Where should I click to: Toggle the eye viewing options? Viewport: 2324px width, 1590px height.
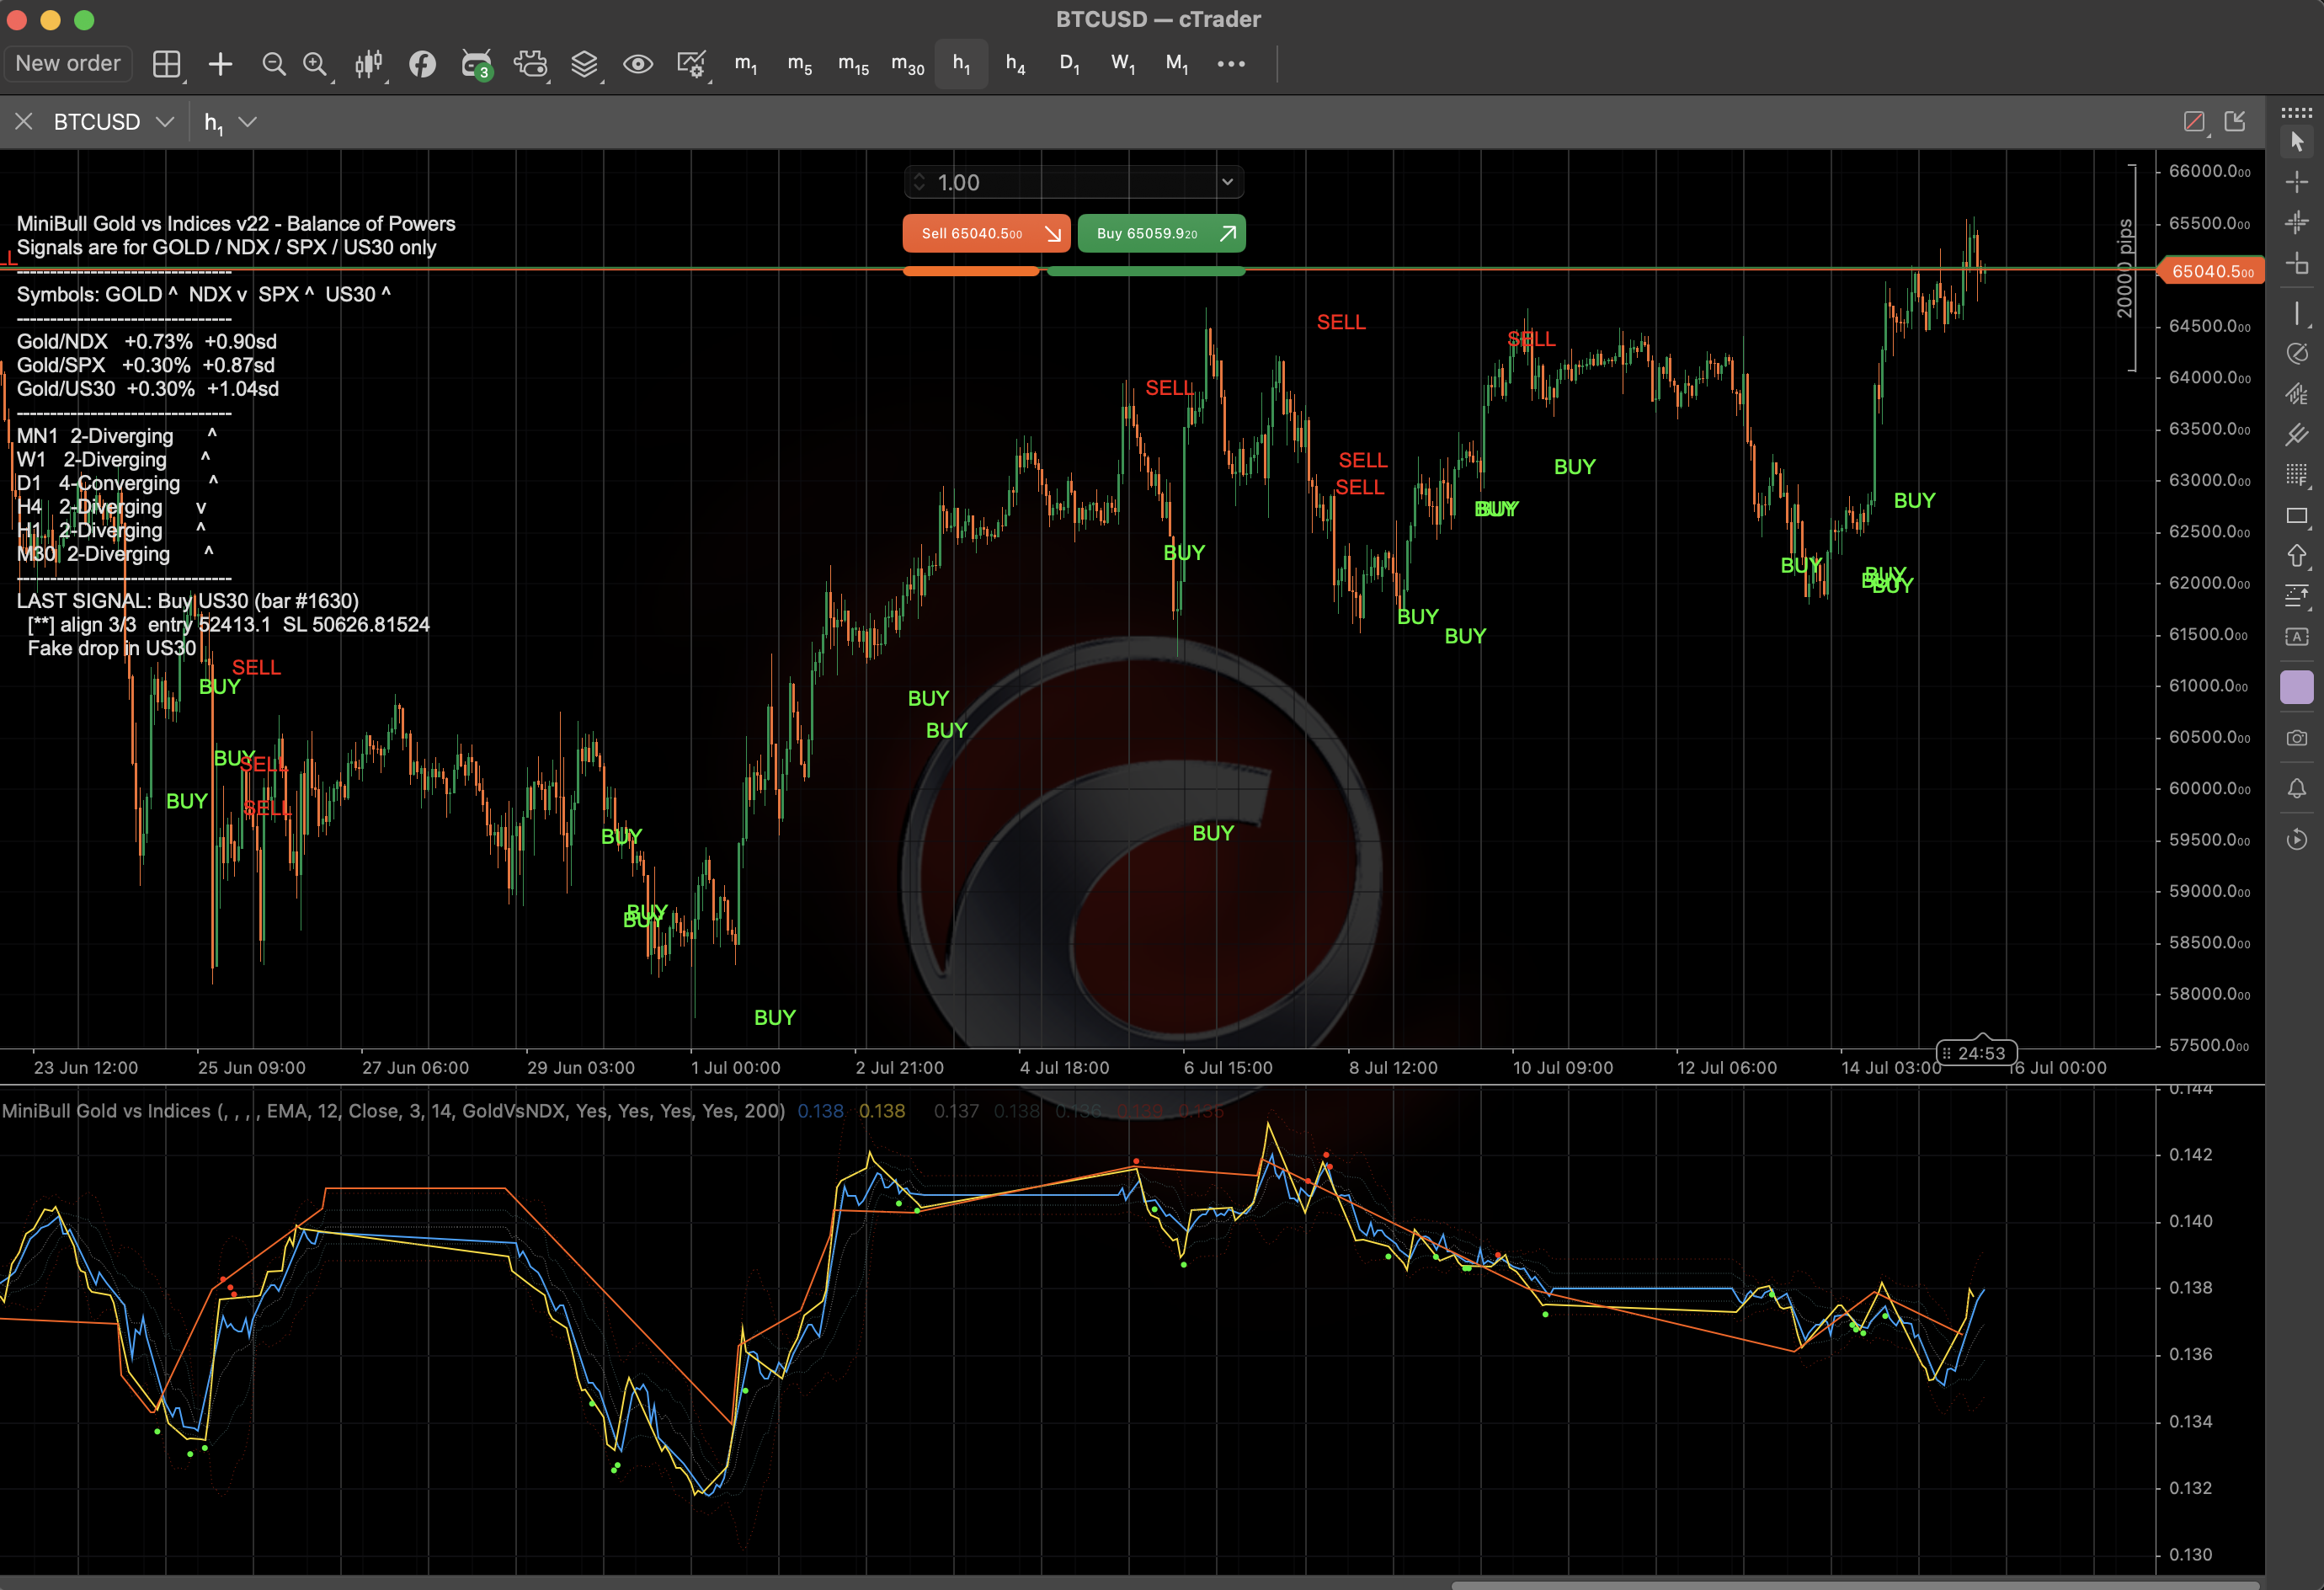click(638, 64)
